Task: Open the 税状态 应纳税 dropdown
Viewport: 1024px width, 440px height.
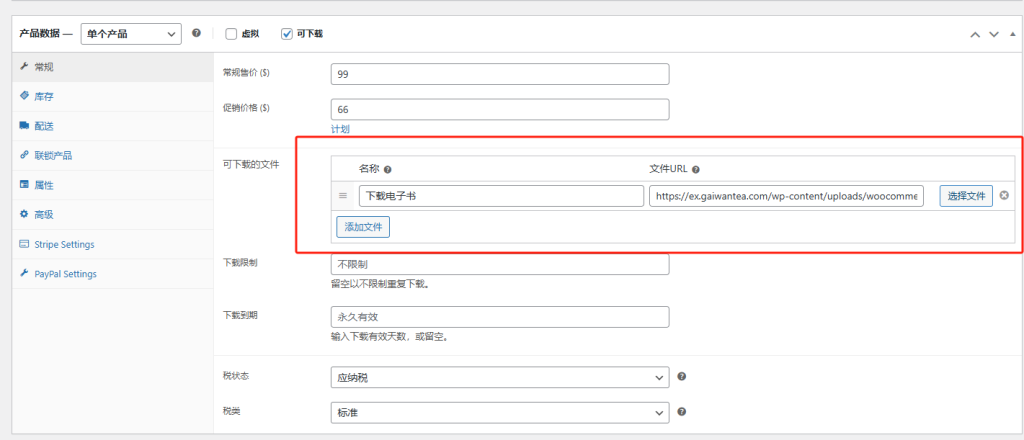Action: [499, 377]
